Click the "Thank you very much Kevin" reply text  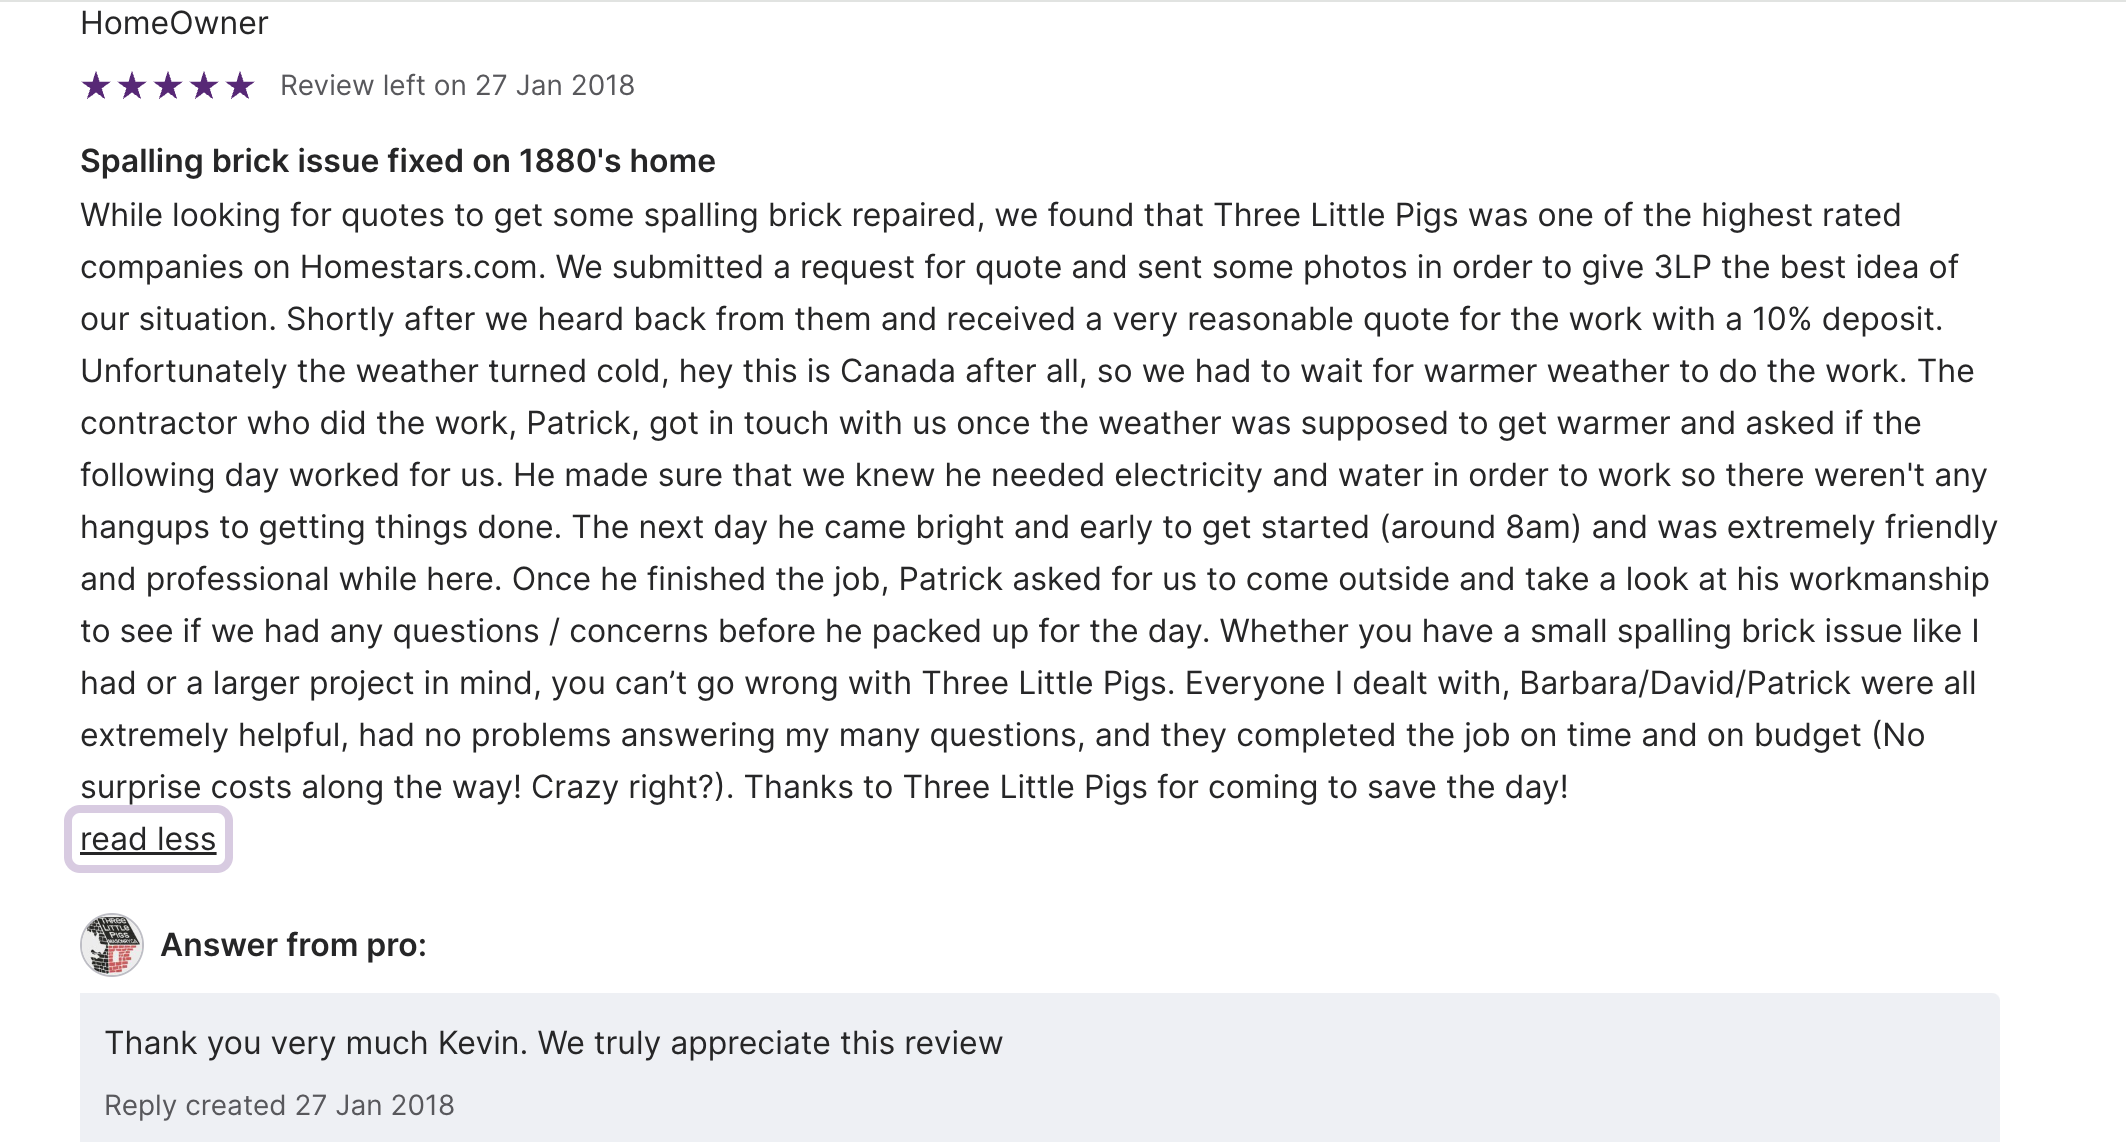(553, 1043)
